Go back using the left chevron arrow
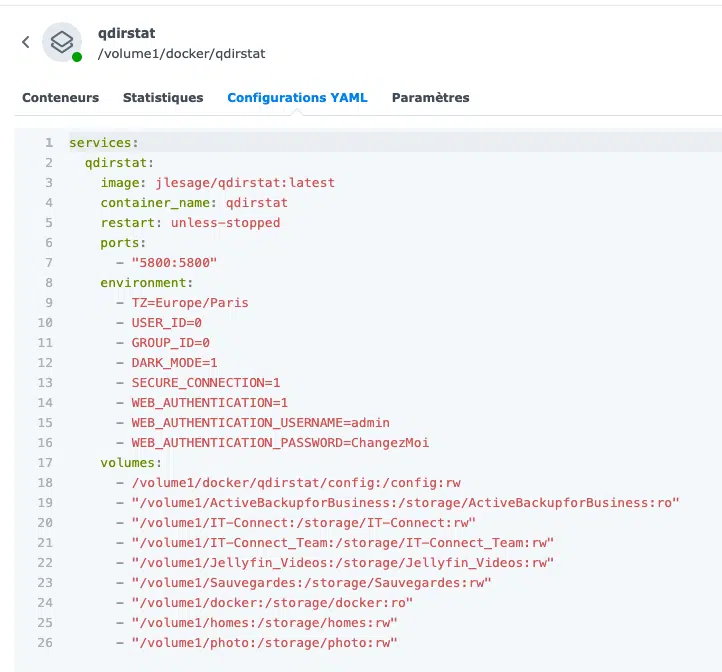The width and height of the screenshot is (722, 672). tap(26, 42)
